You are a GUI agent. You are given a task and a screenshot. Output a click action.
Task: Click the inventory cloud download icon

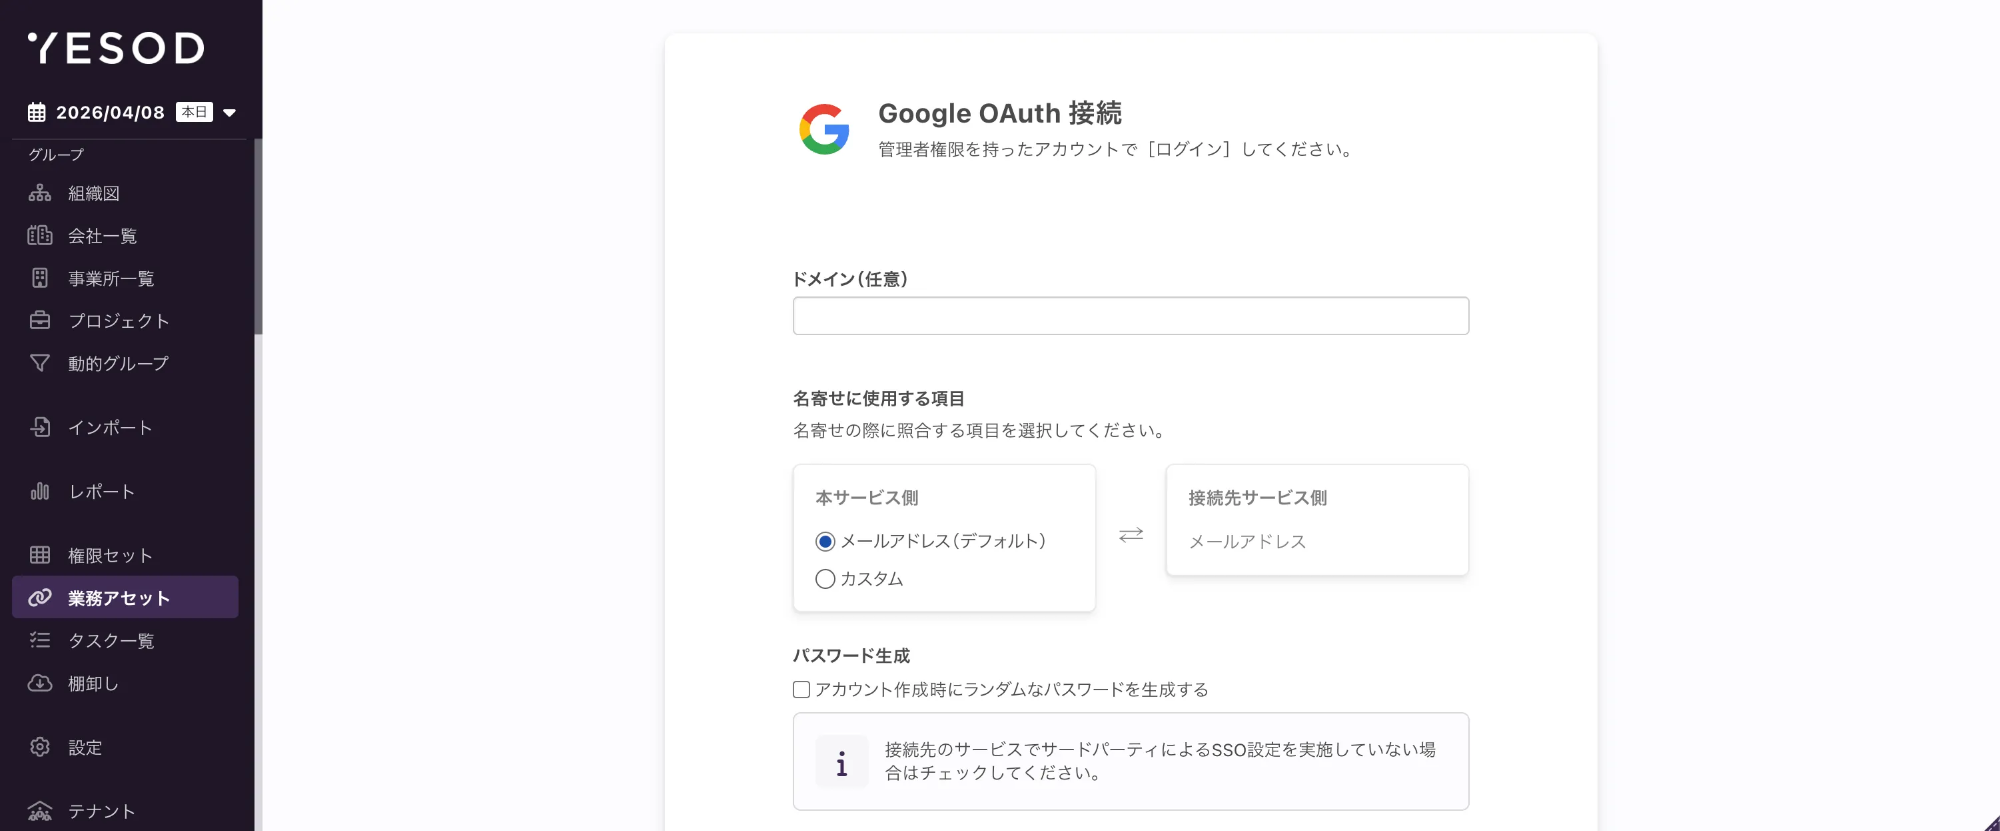[40, 683]
